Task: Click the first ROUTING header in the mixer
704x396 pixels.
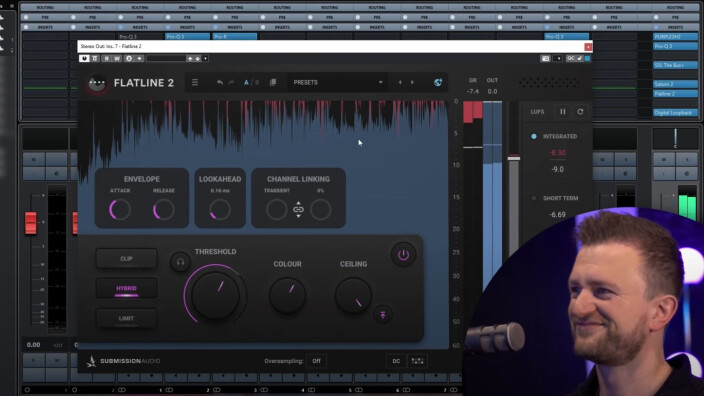Action: [45, 7]
